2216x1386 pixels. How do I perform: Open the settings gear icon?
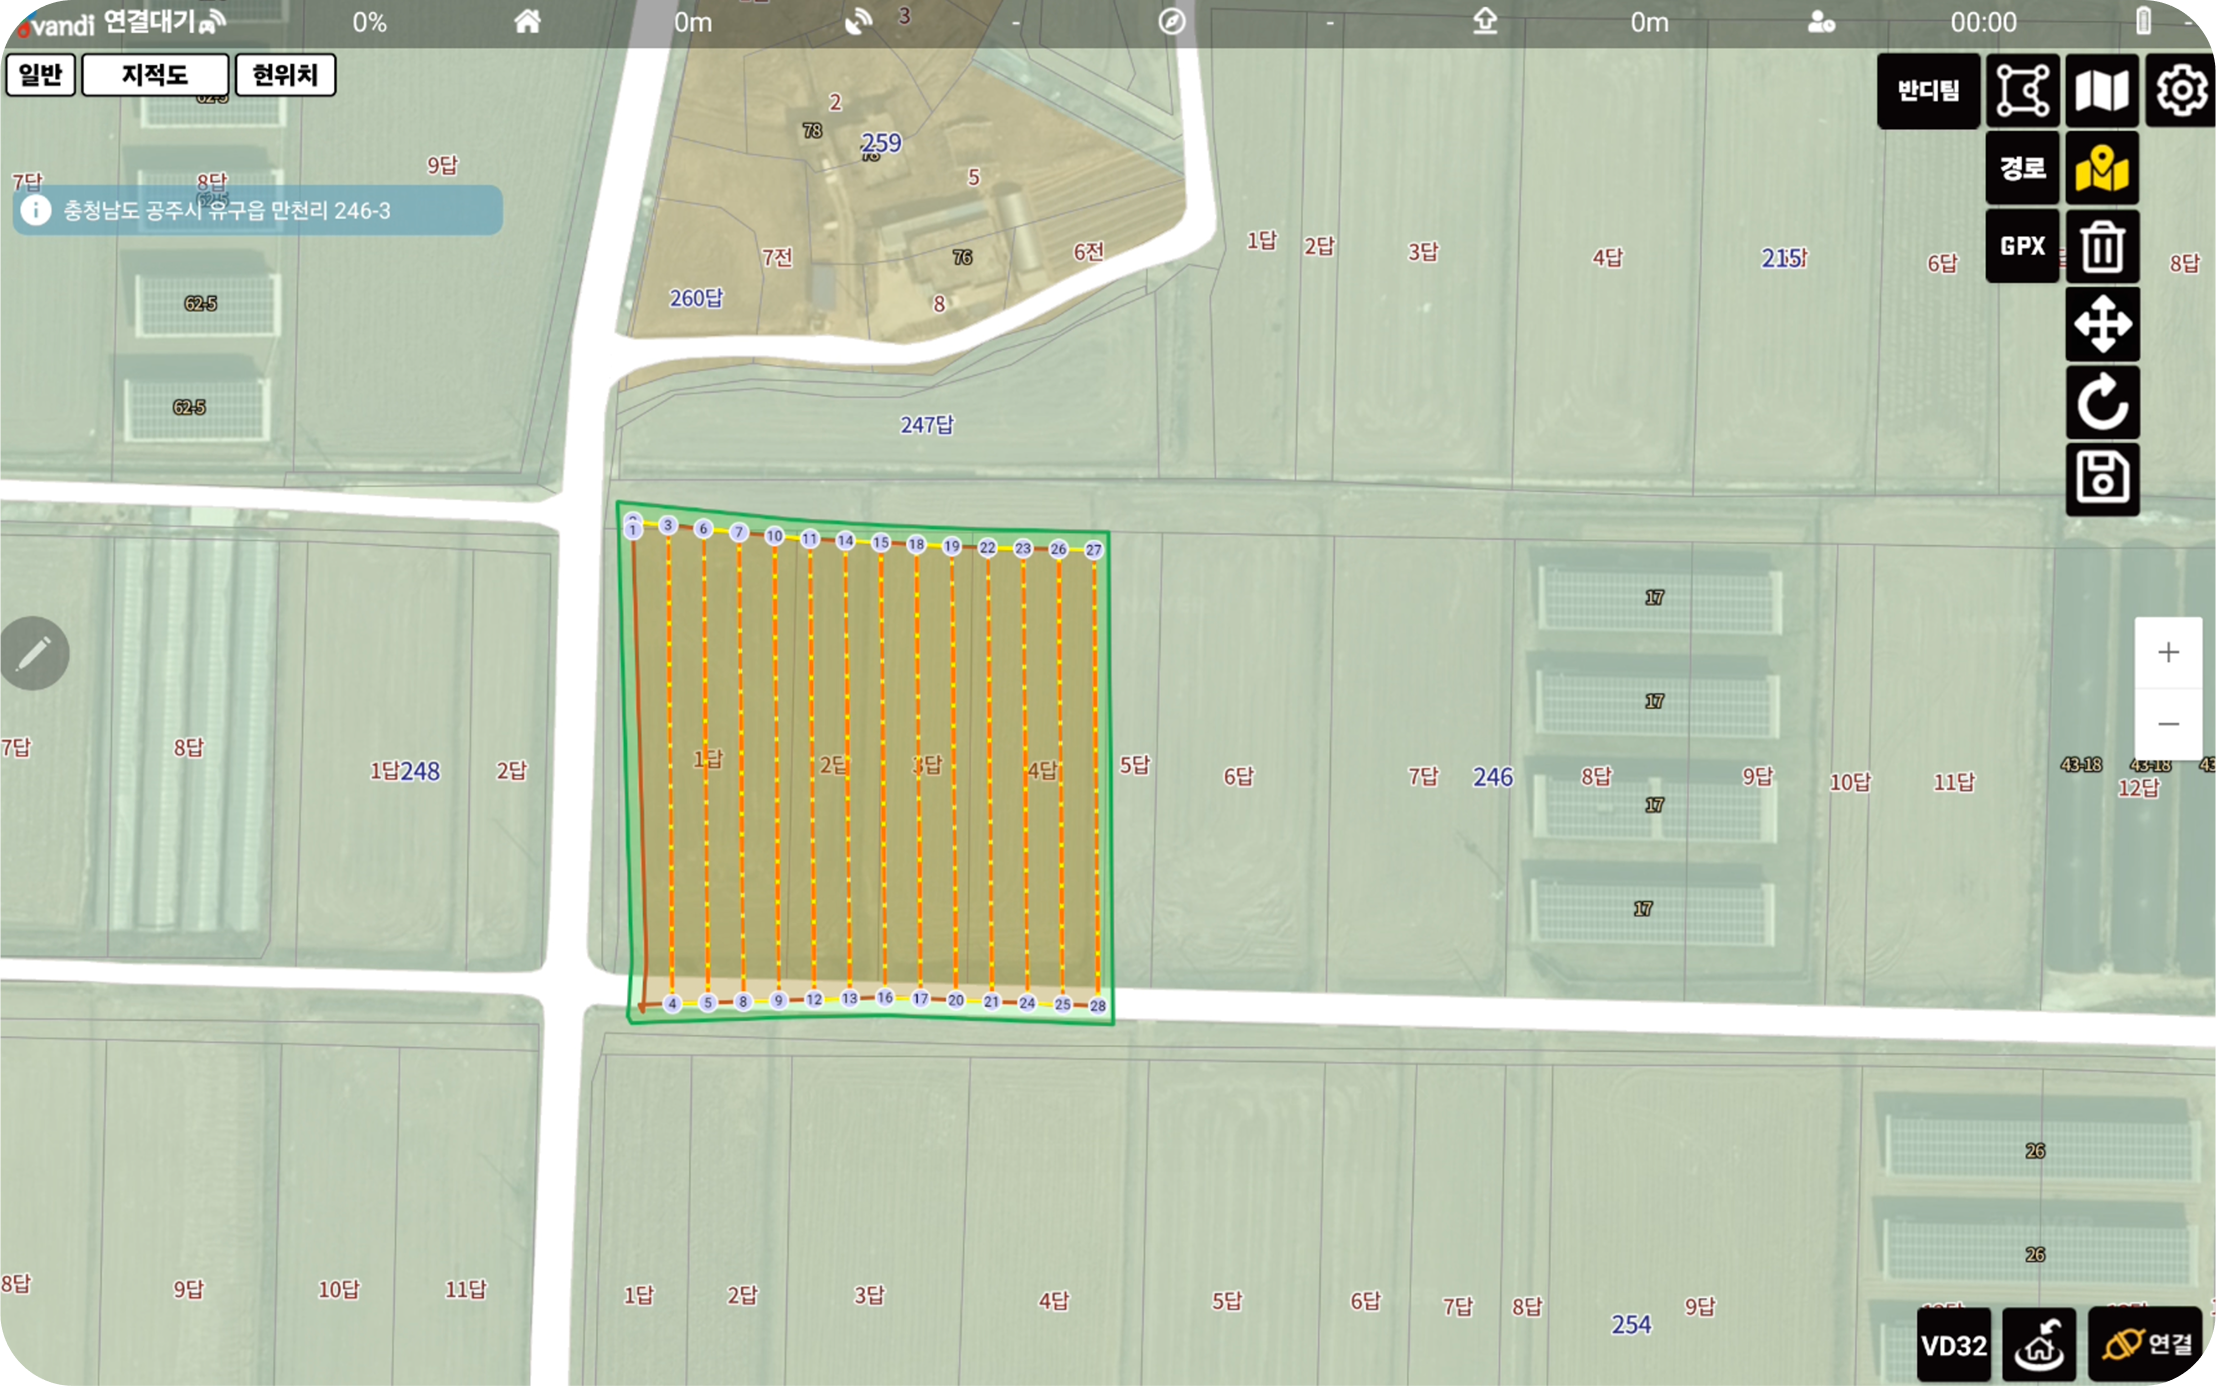[x=2180, y=91]
